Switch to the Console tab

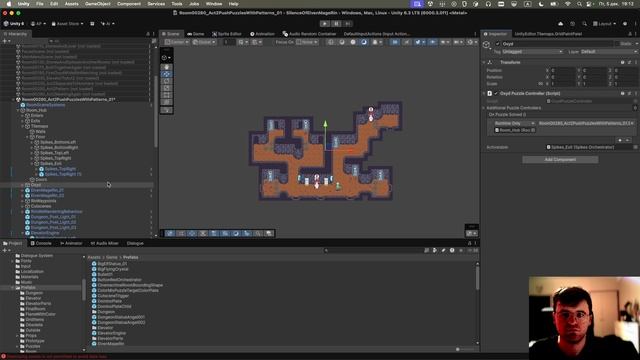coord(41,243)
